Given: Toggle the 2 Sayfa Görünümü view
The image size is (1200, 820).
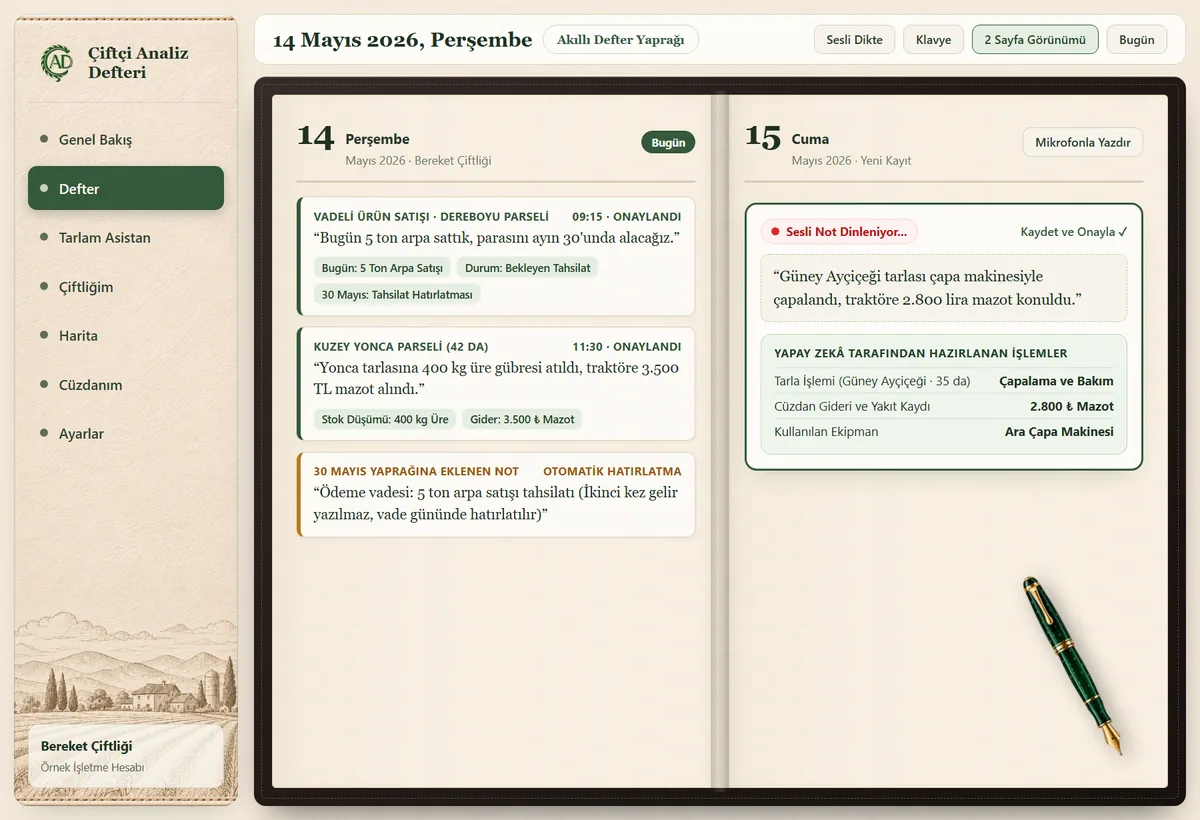Looking at the screenshot, I should coord(1035,40).
